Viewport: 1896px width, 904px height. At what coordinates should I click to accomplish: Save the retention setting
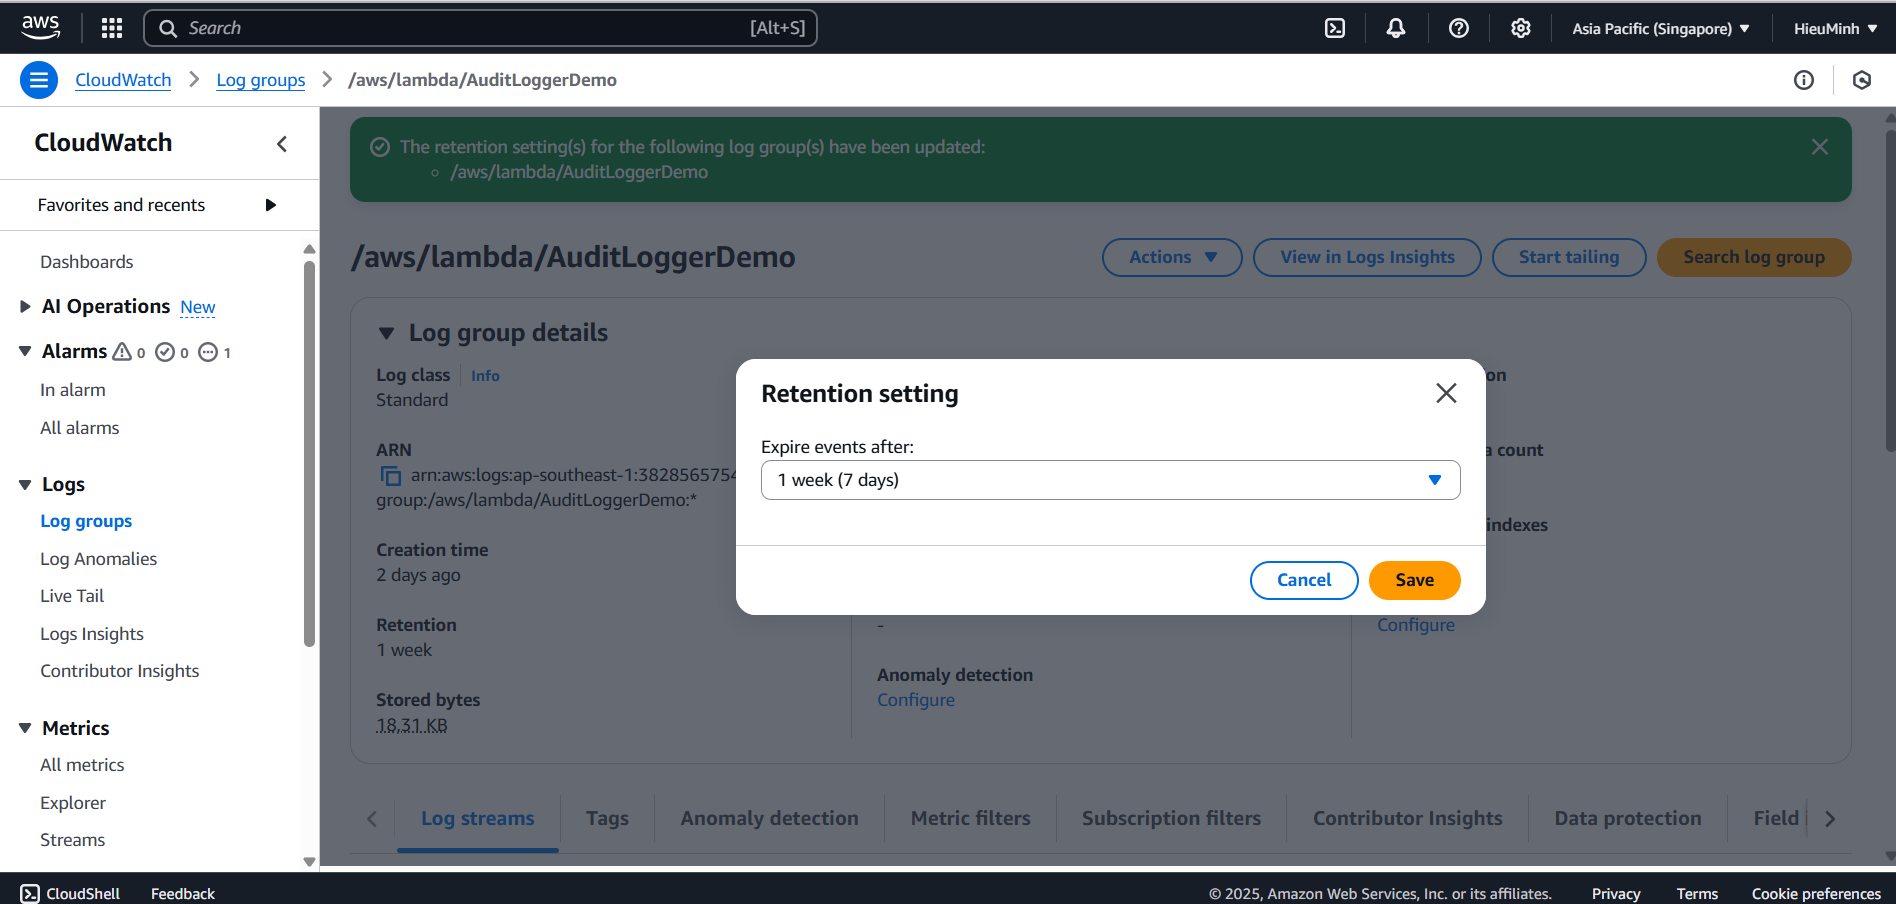coord(1415,580)
